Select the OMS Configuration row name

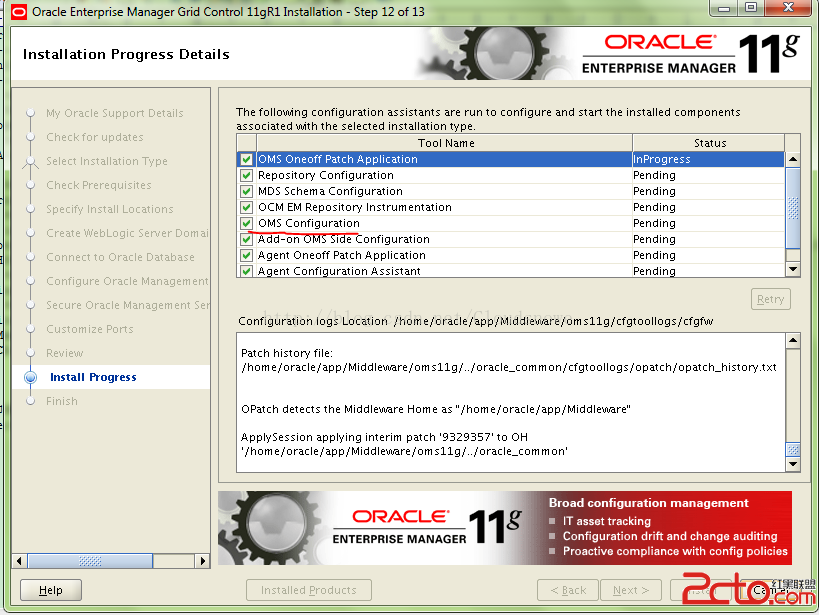tap(309, 224)
